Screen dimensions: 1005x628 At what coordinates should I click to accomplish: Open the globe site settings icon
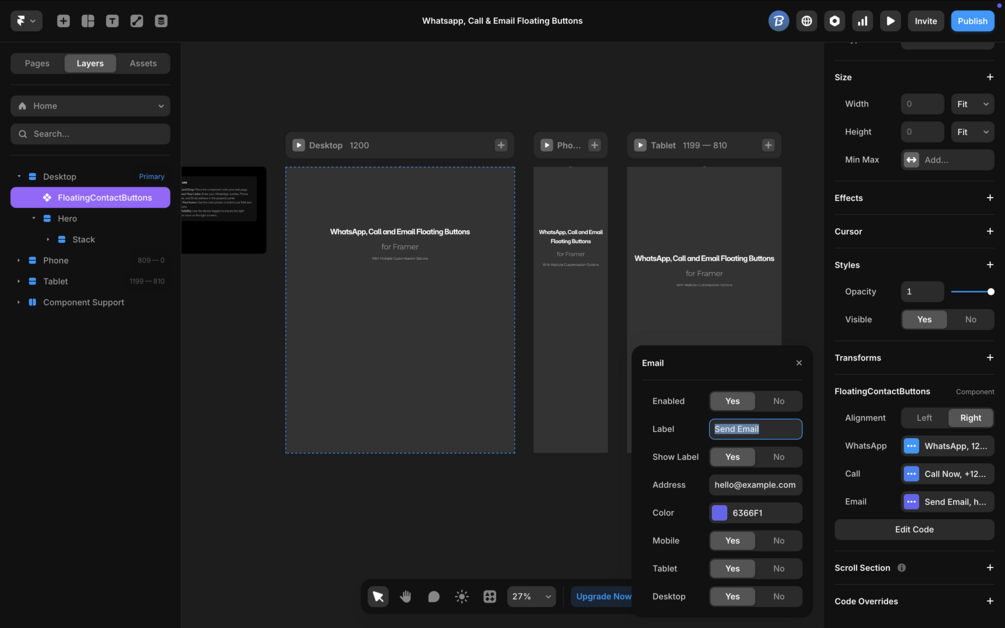(806, 21)
